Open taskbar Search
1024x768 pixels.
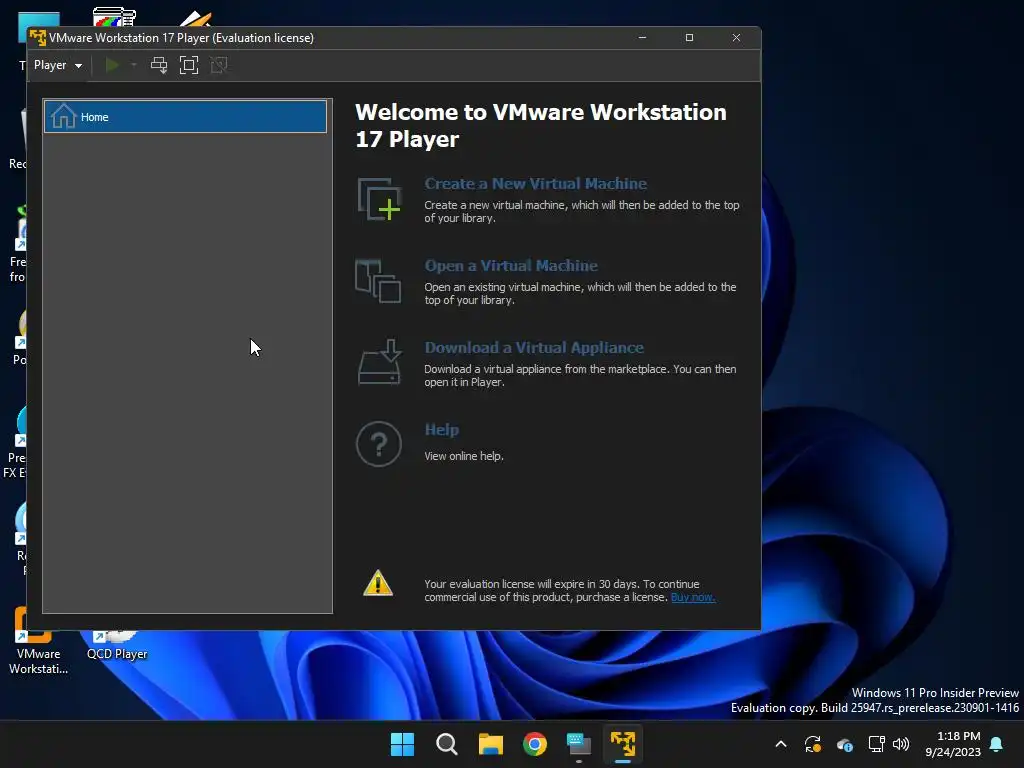(x=447, y=744)
